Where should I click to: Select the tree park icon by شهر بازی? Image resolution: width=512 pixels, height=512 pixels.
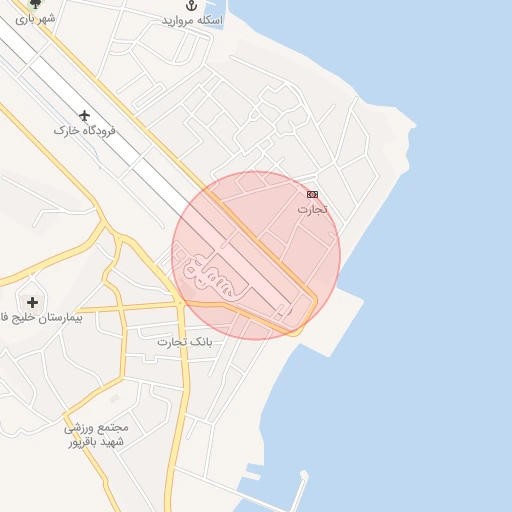pos(35,4)
